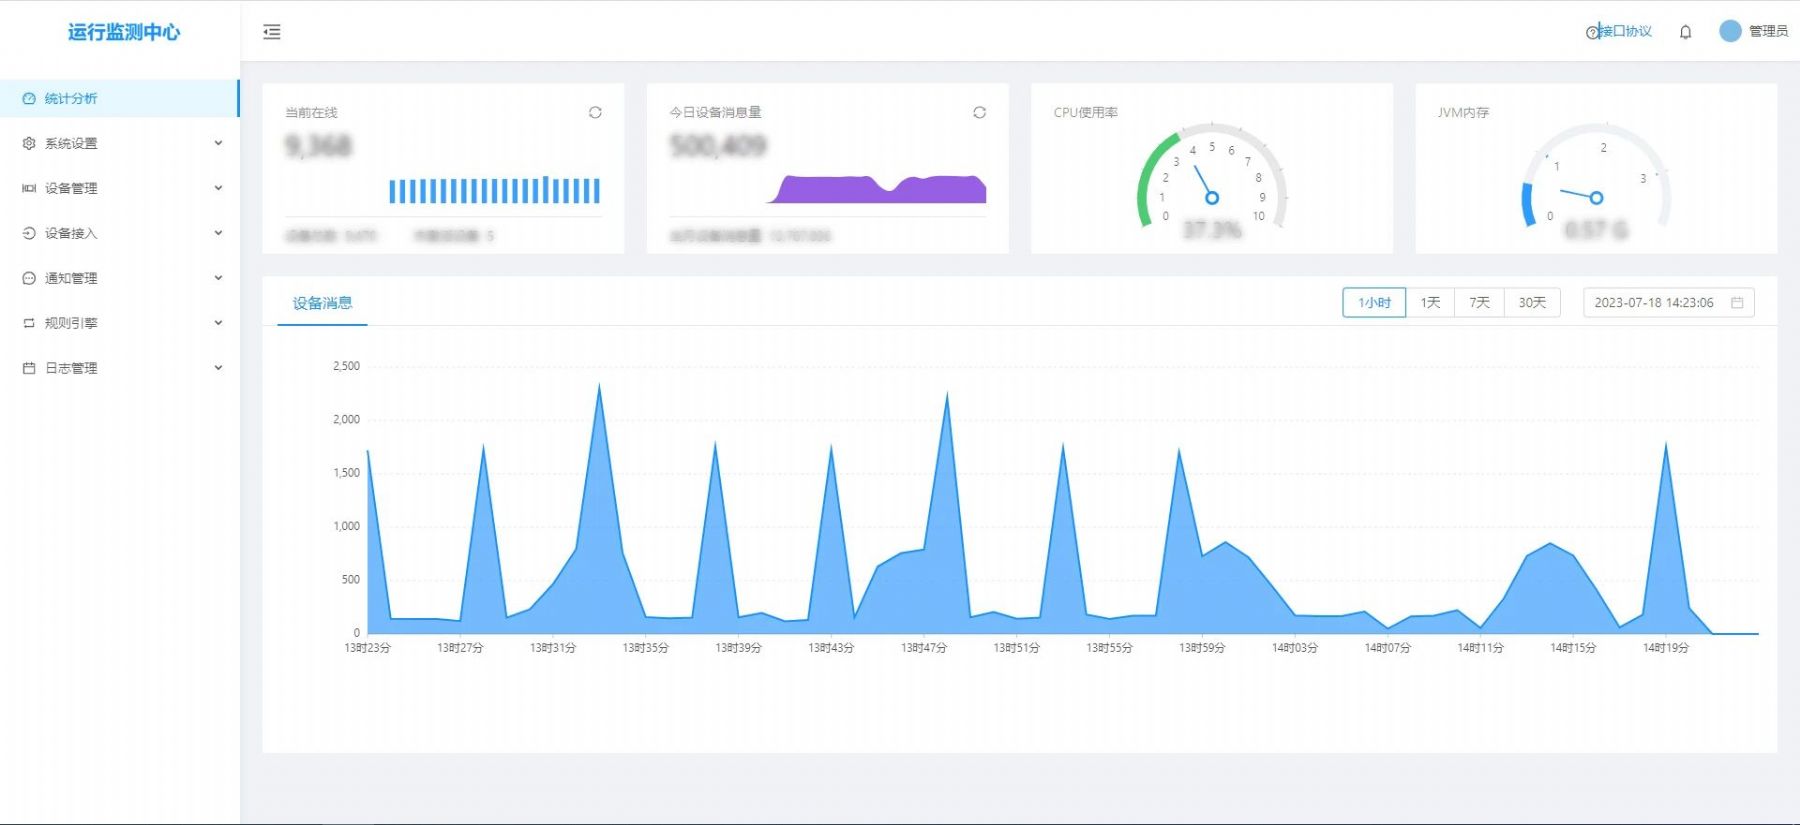
Task: Click the administrator avatar icon
Action: pos(1730,31)
